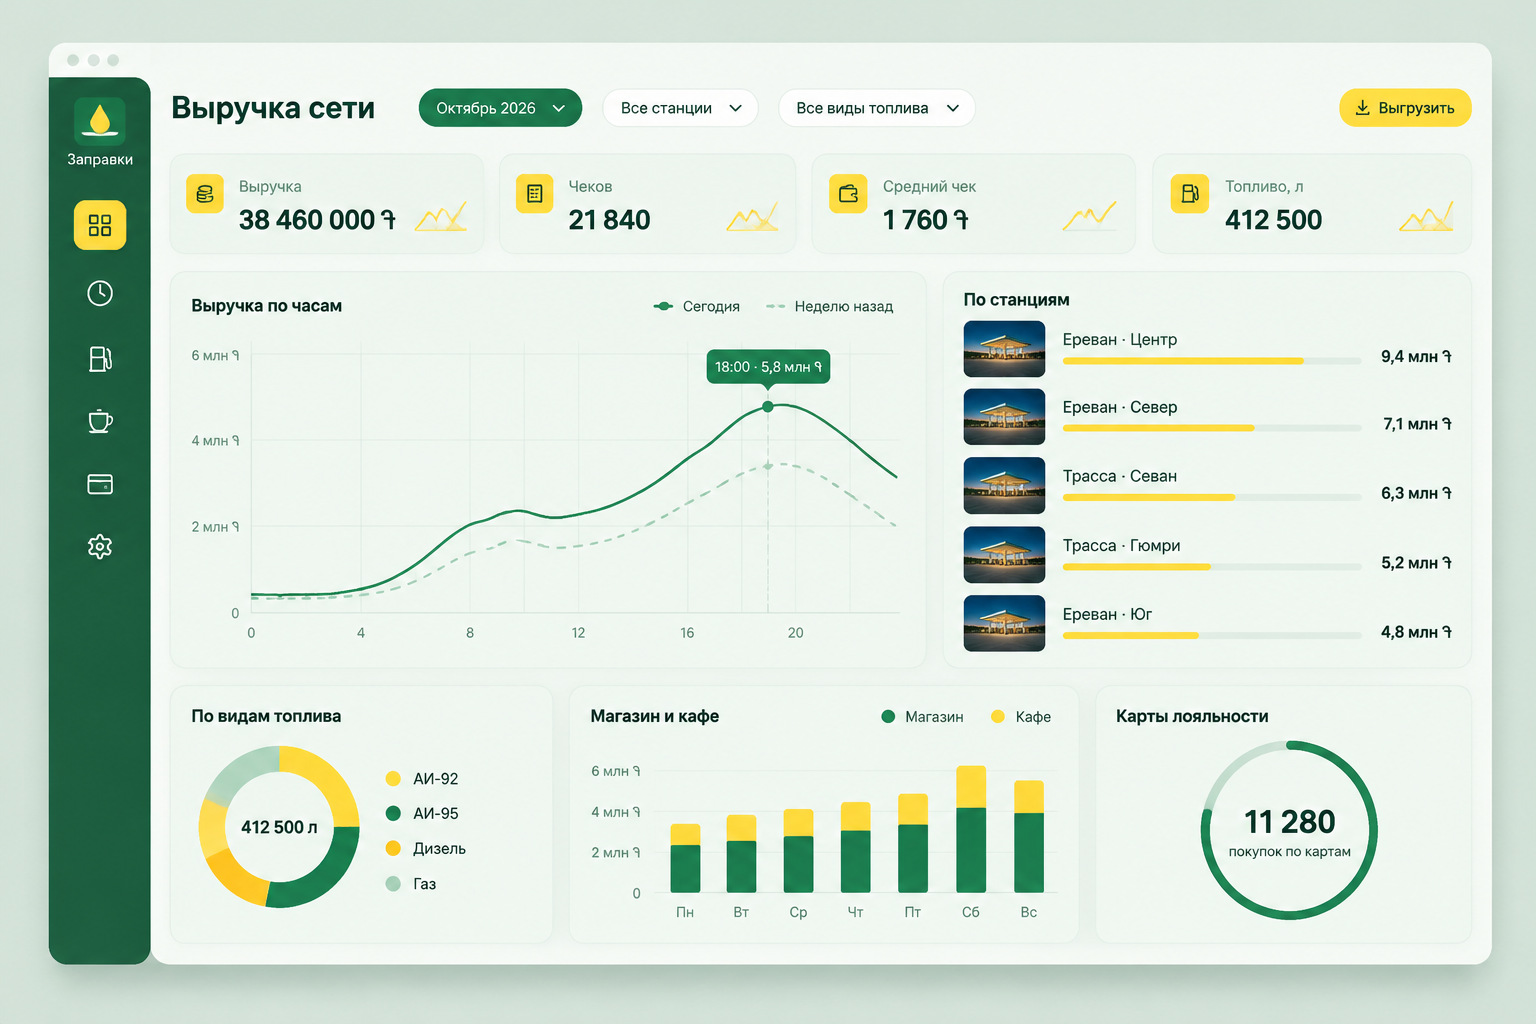1536x1024 pixels.
Task: Open the coffee cup cafe icon in sidebar
Action: [100, 421]
